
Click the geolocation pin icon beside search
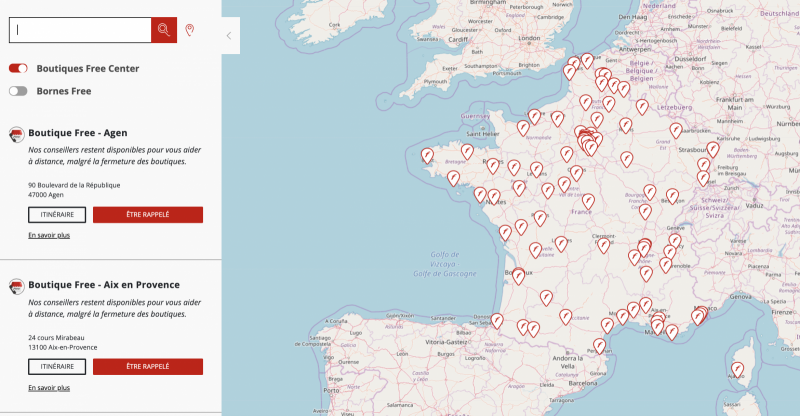tap(190, 30)
